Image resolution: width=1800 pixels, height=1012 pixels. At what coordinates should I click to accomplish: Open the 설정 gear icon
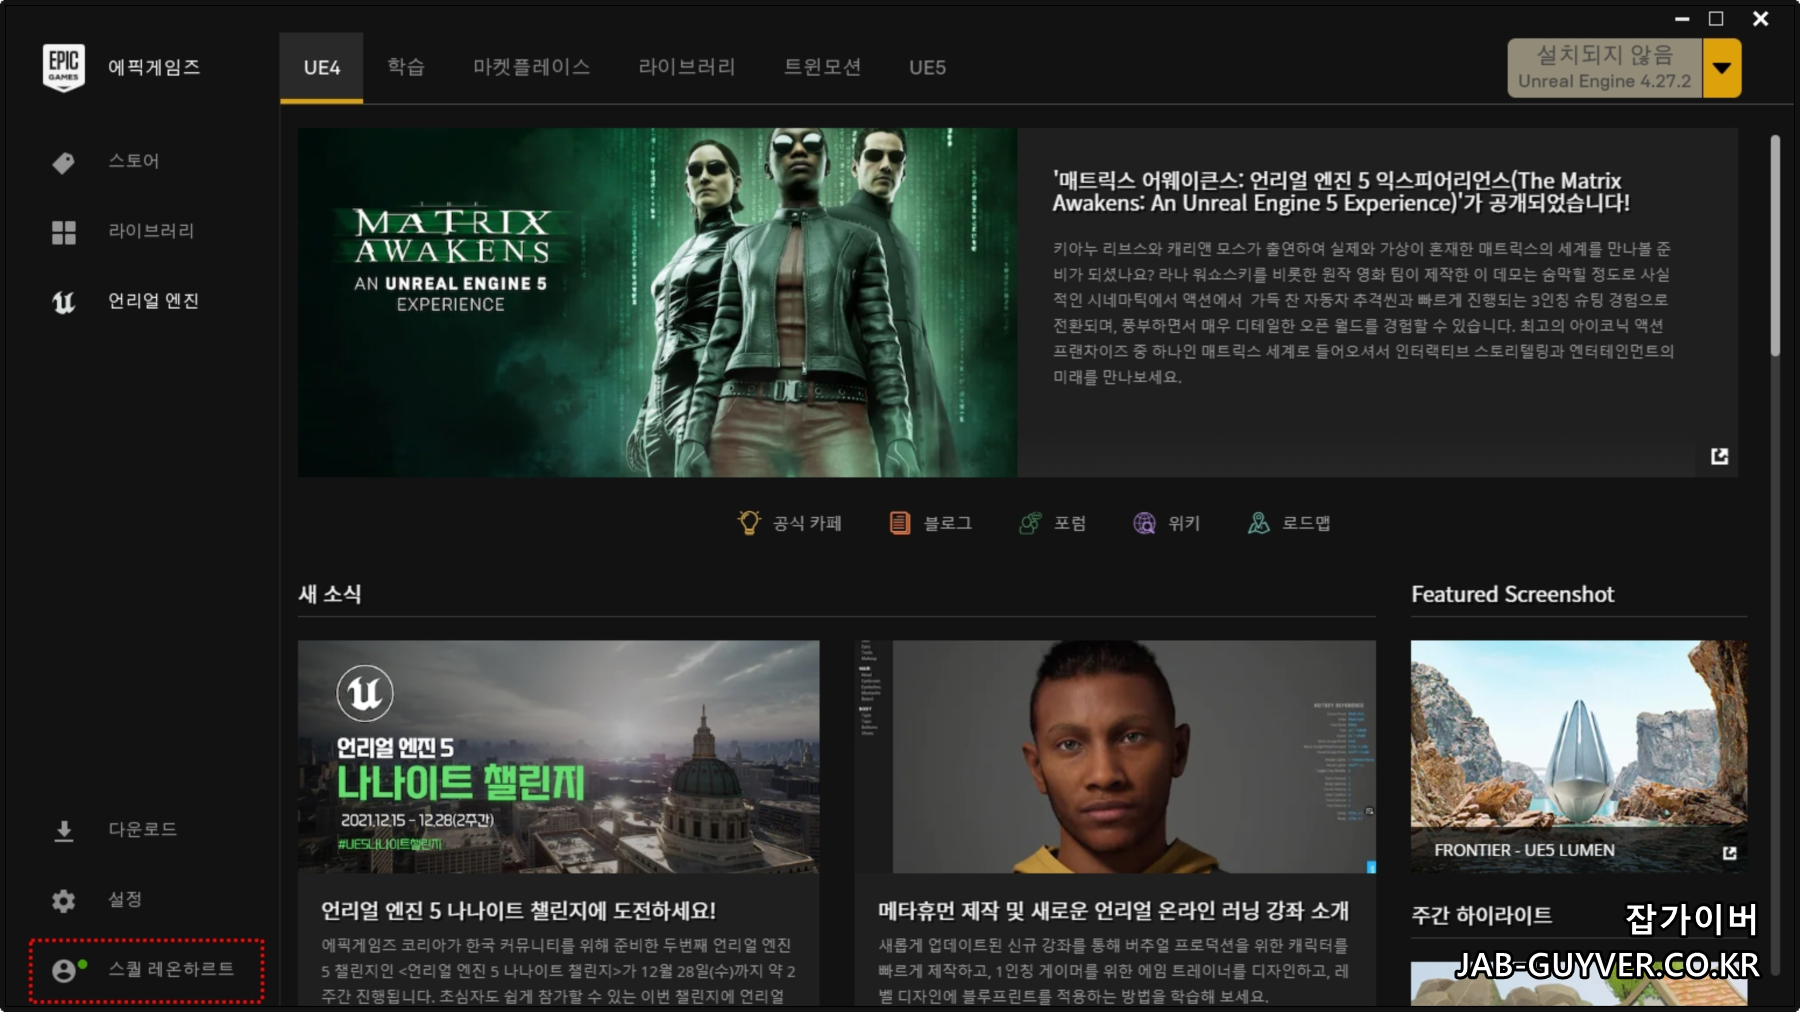(x=64, y=901)
